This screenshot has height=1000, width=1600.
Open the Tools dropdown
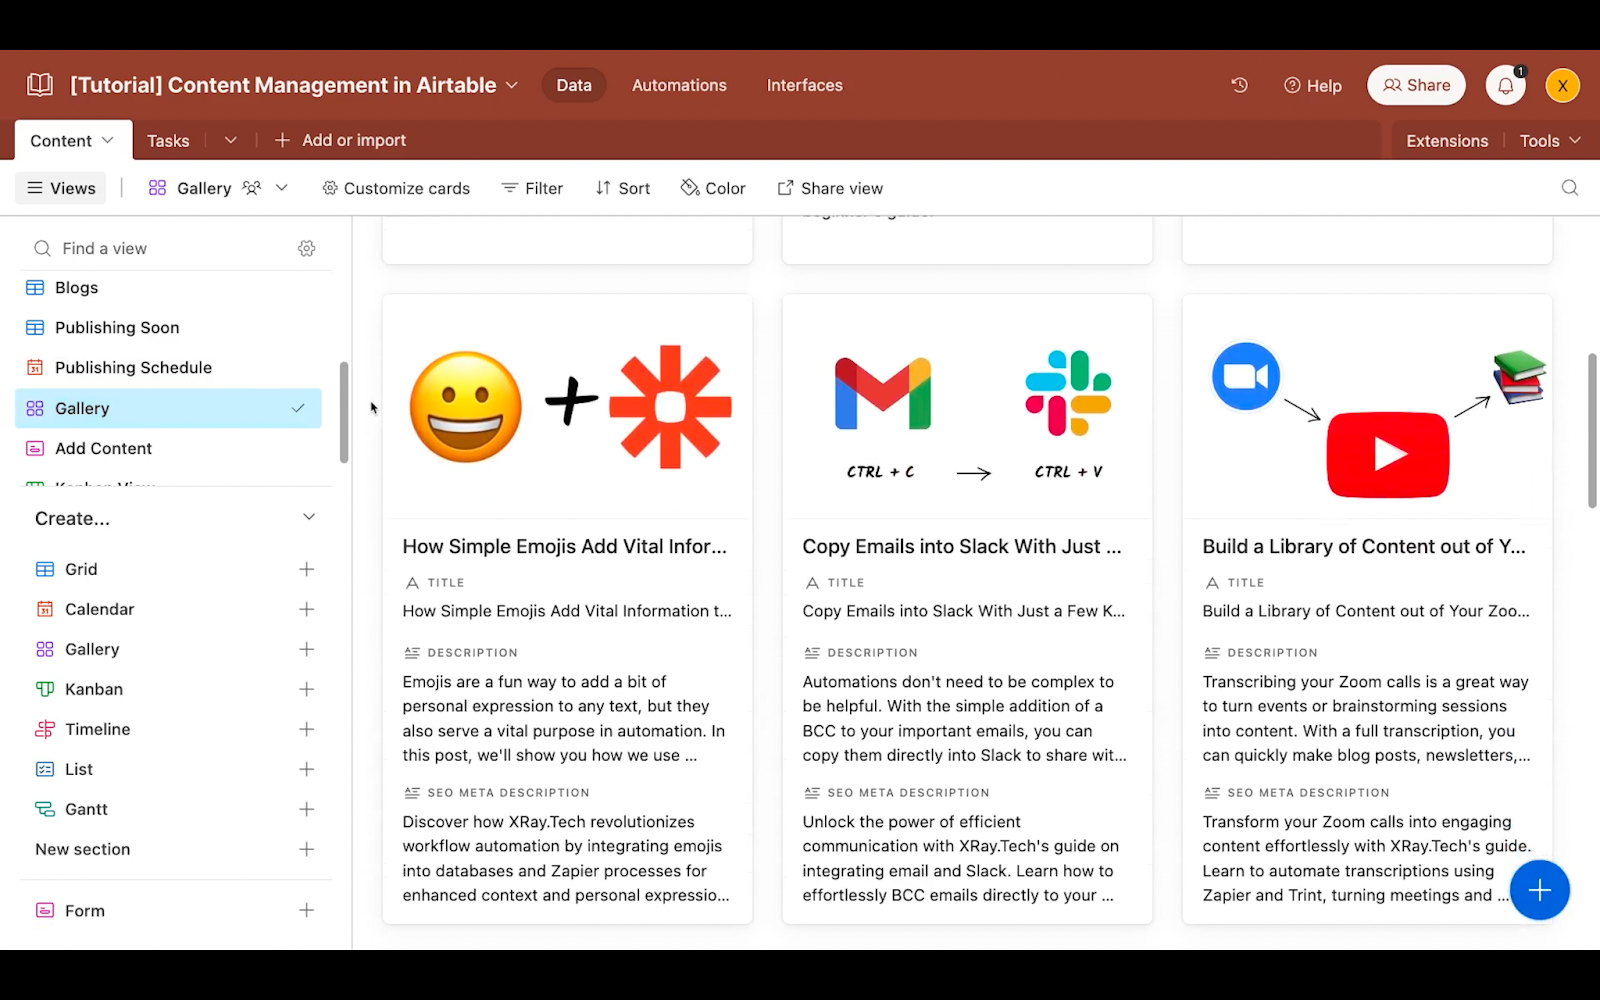pos(1550,140)
